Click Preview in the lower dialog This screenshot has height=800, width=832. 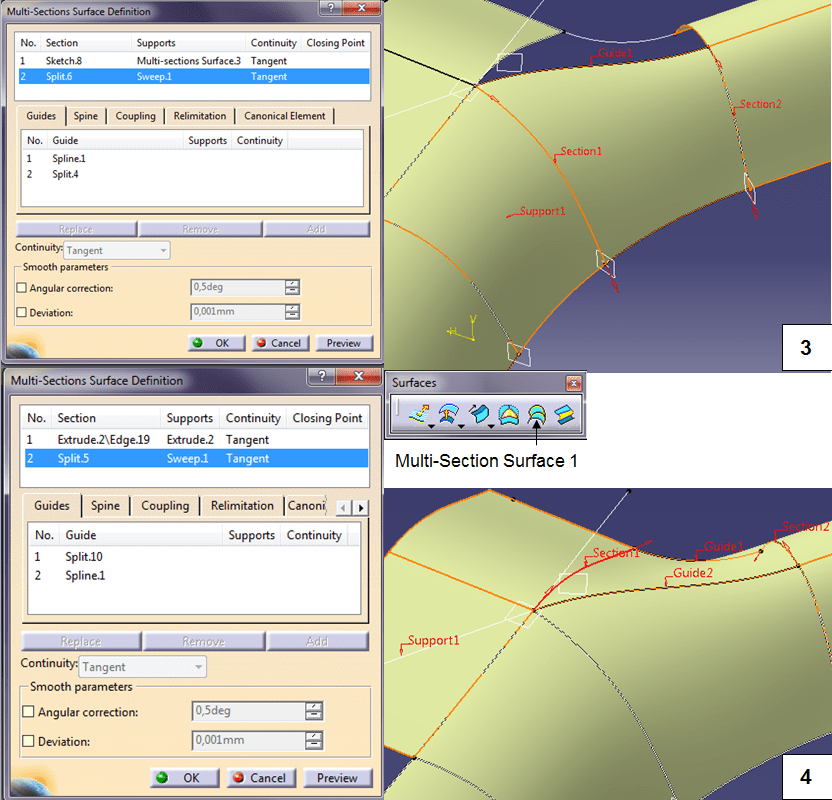point(337,778)
